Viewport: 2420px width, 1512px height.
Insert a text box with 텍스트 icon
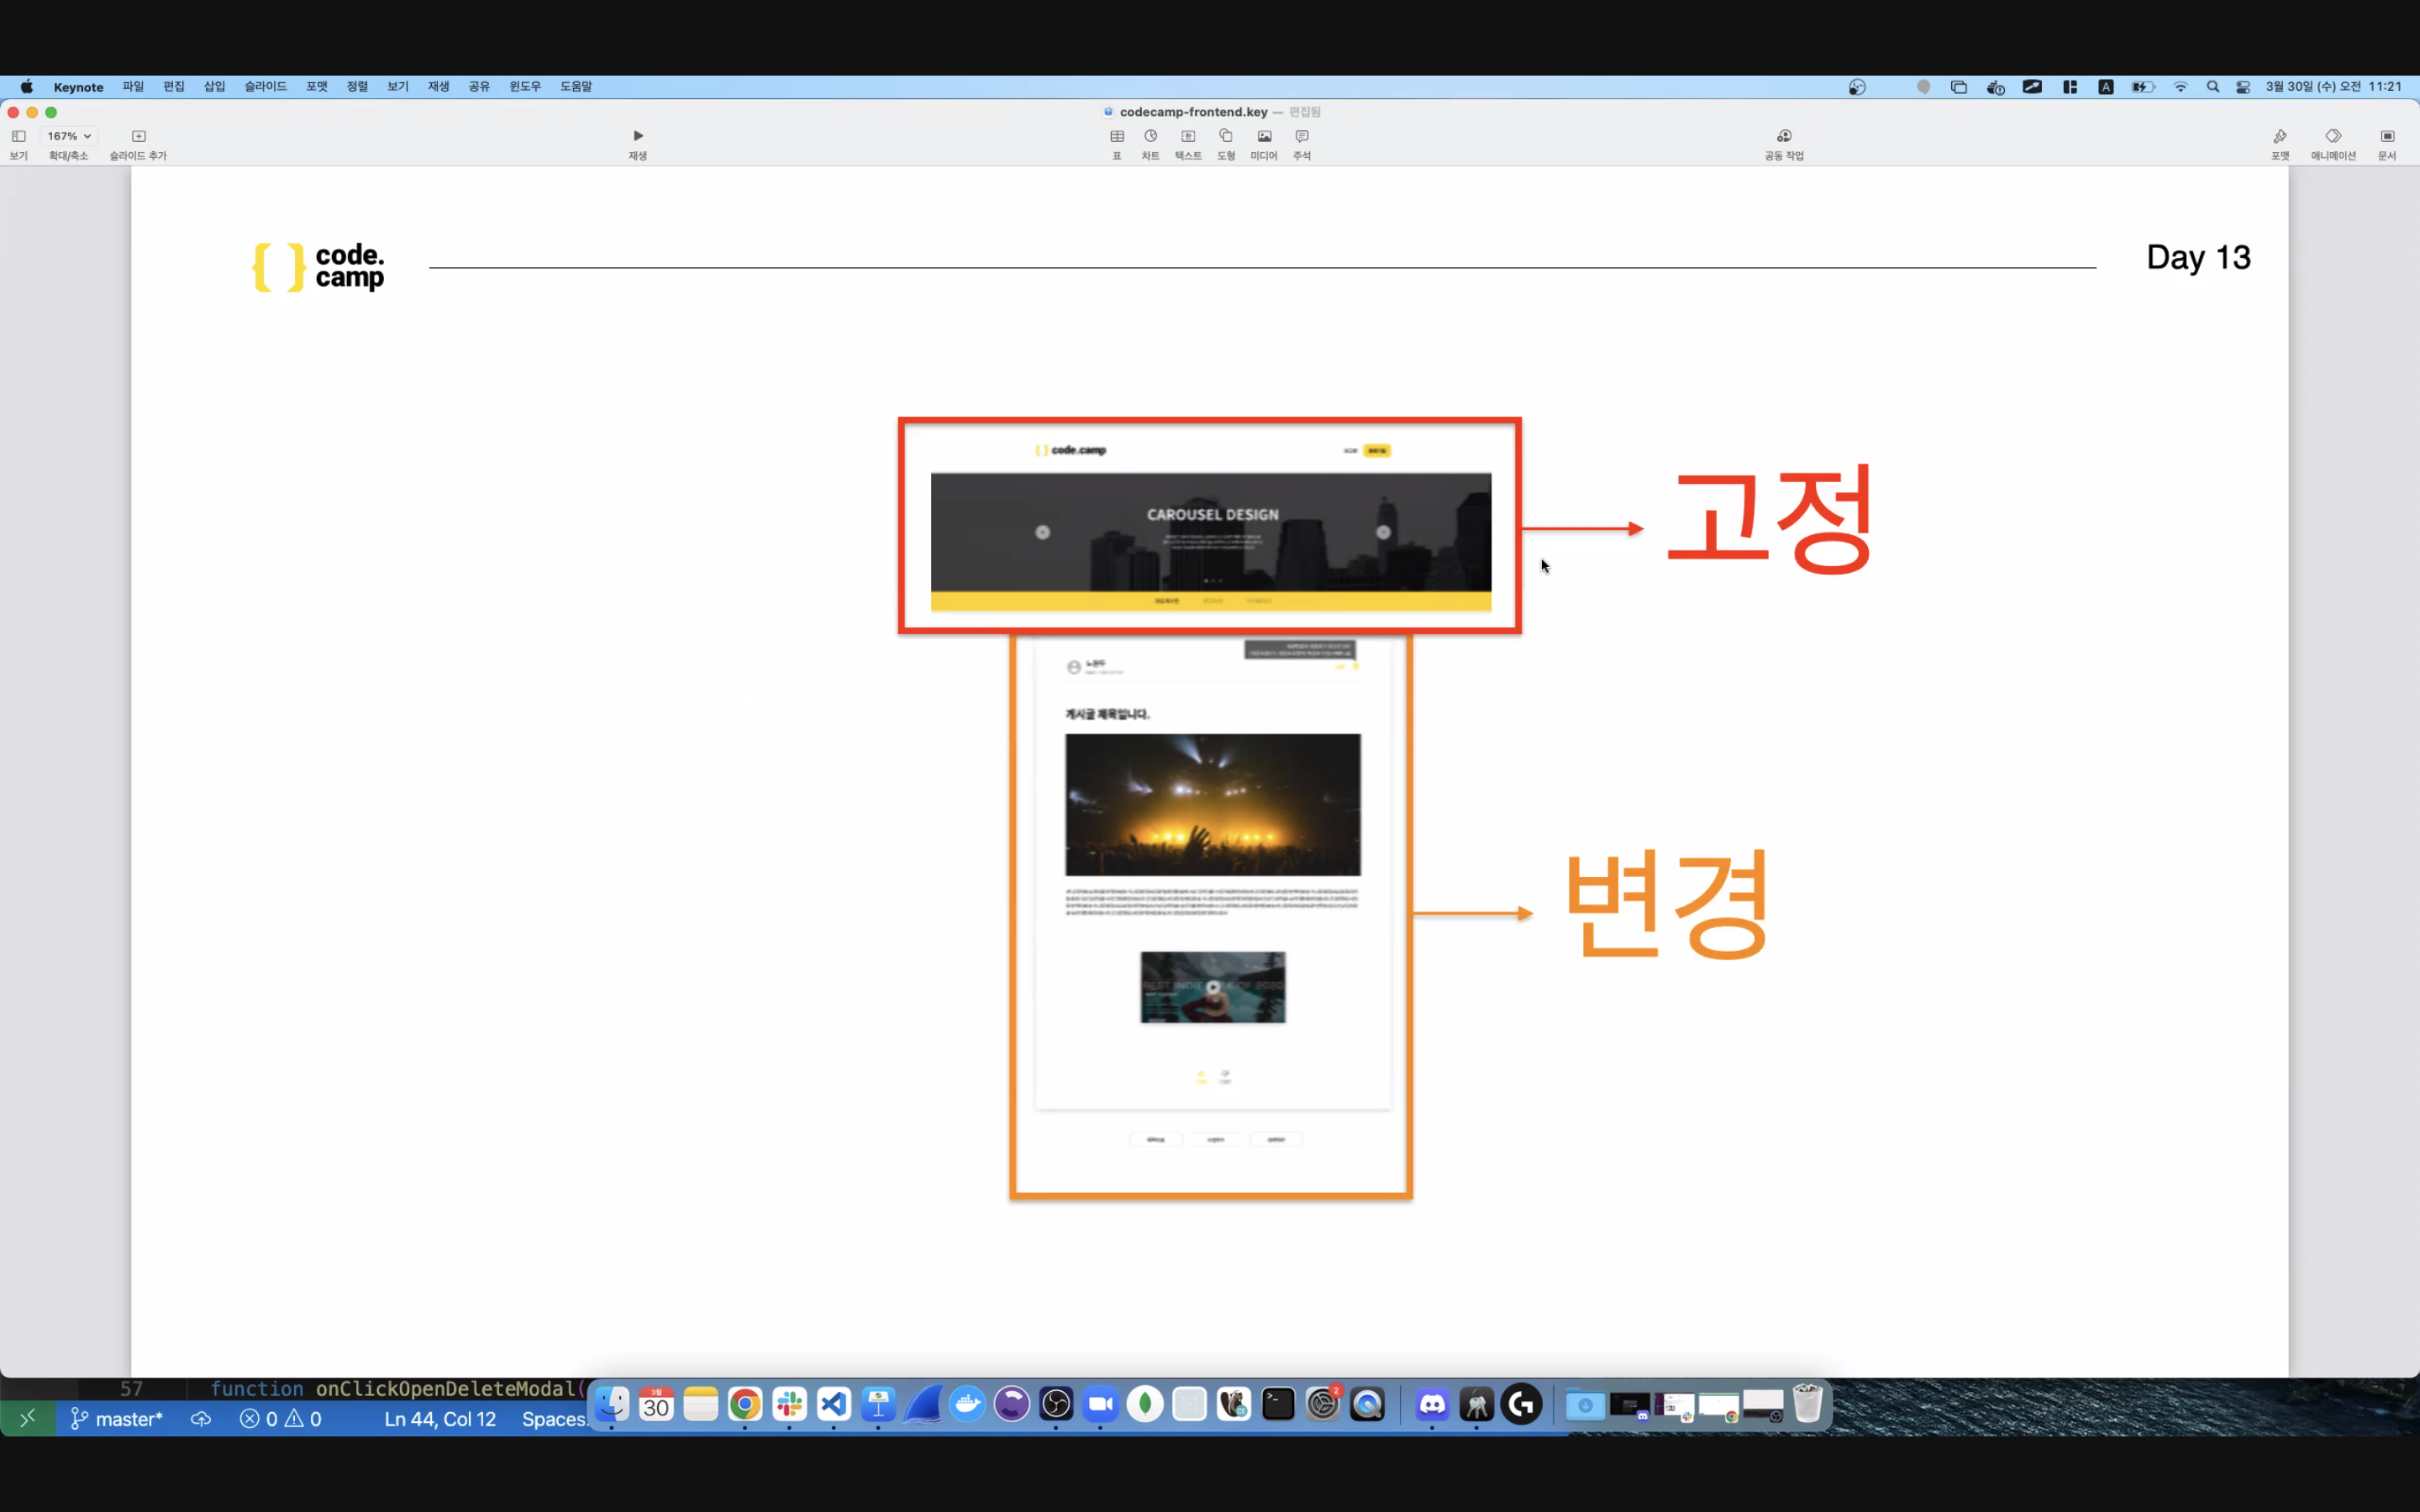point(1188,137)
